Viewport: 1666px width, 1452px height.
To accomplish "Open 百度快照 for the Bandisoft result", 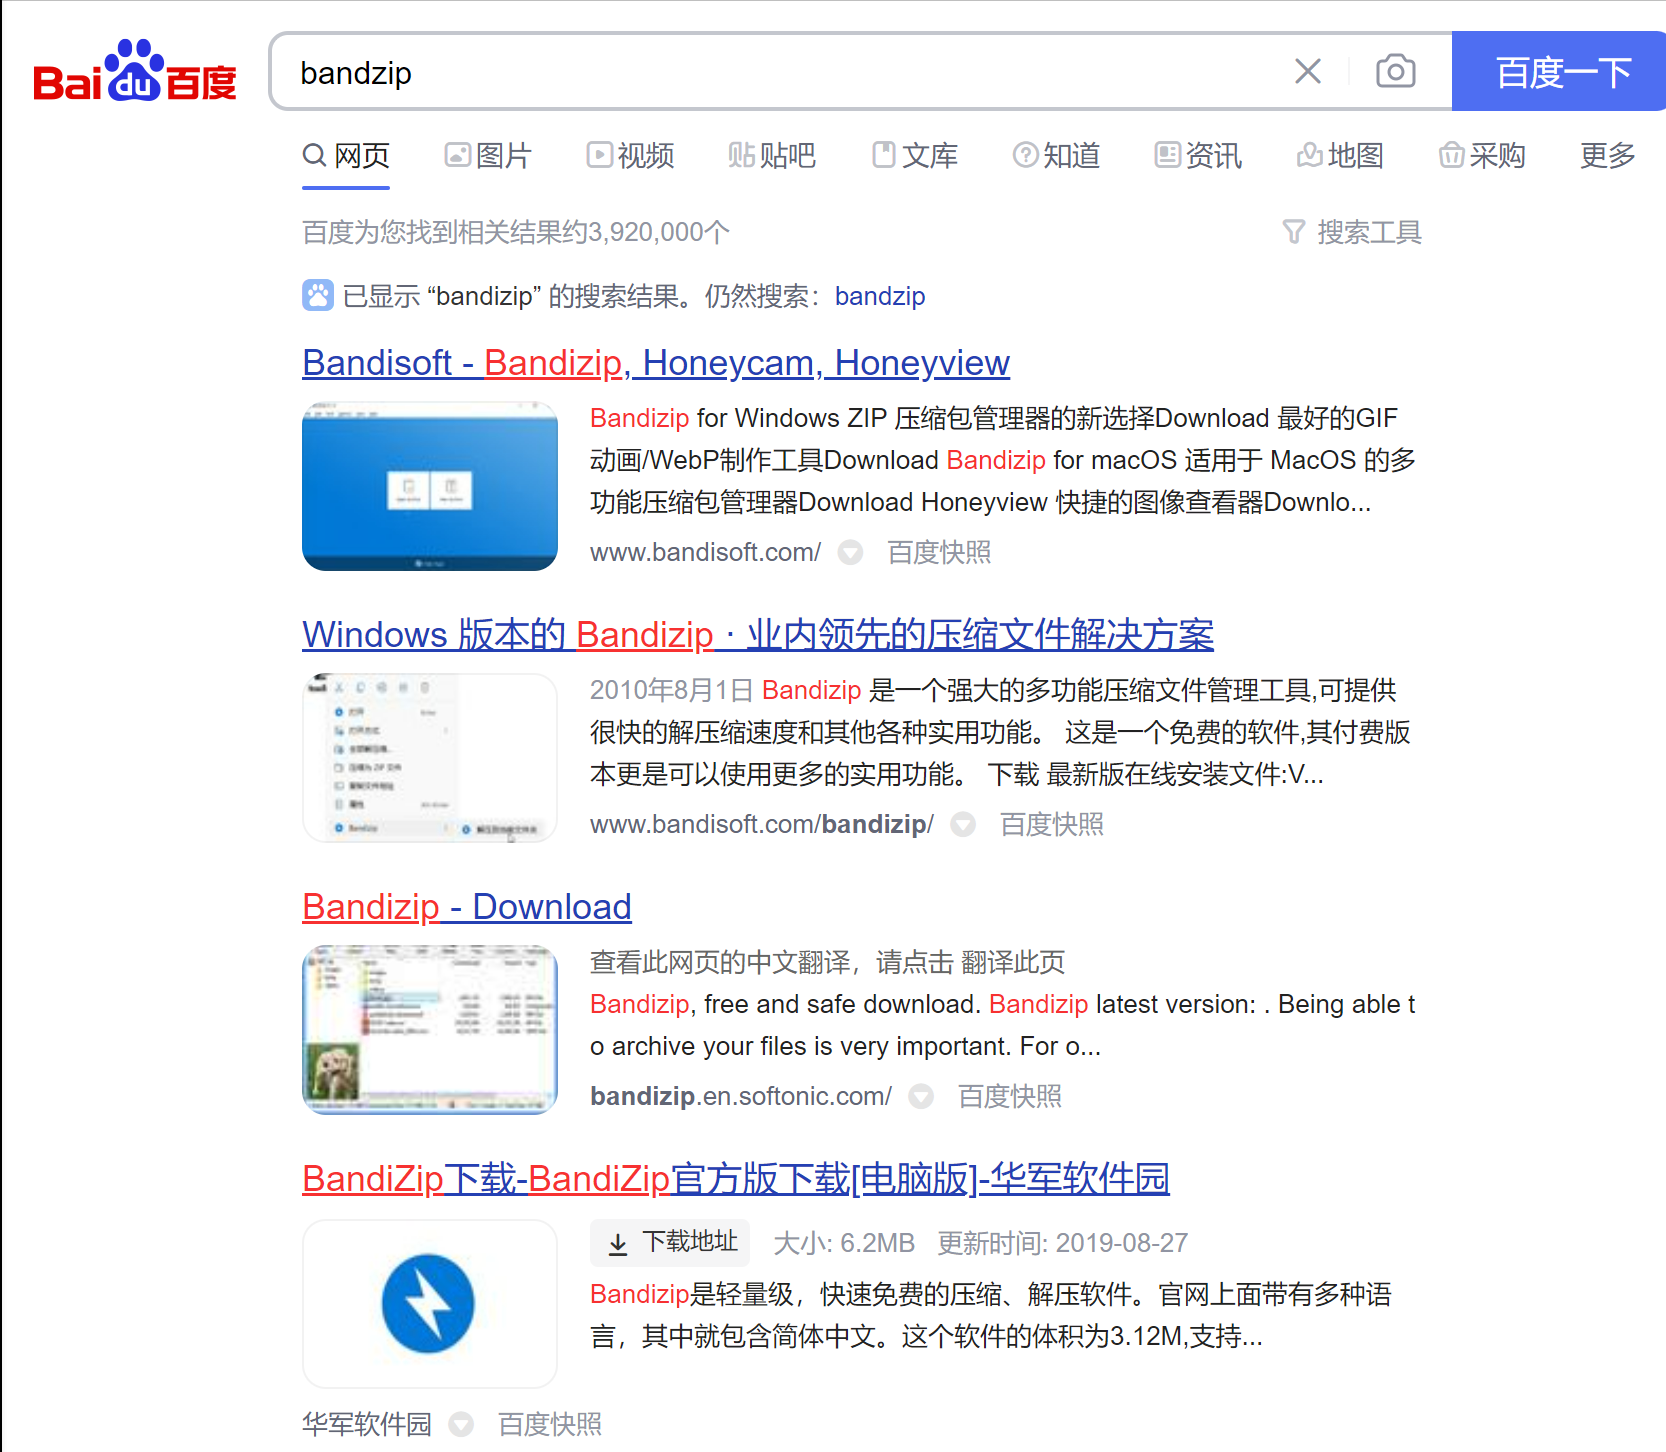I will click(937, 552).
